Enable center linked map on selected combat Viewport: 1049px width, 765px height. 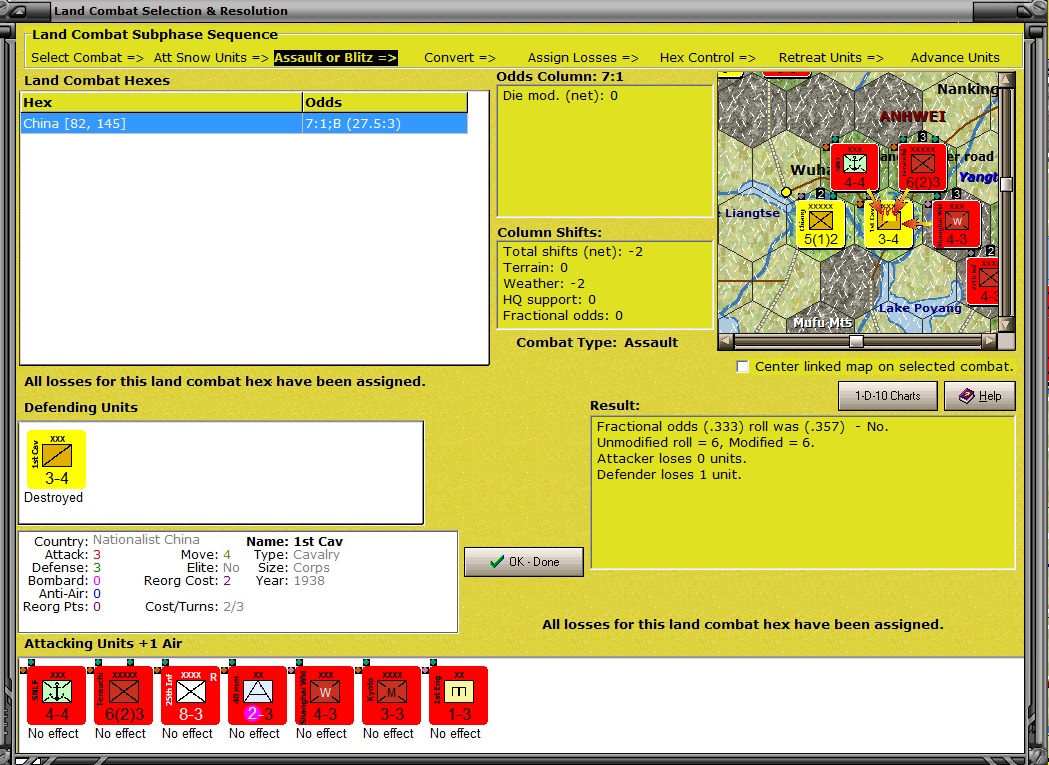click(743, 367)
